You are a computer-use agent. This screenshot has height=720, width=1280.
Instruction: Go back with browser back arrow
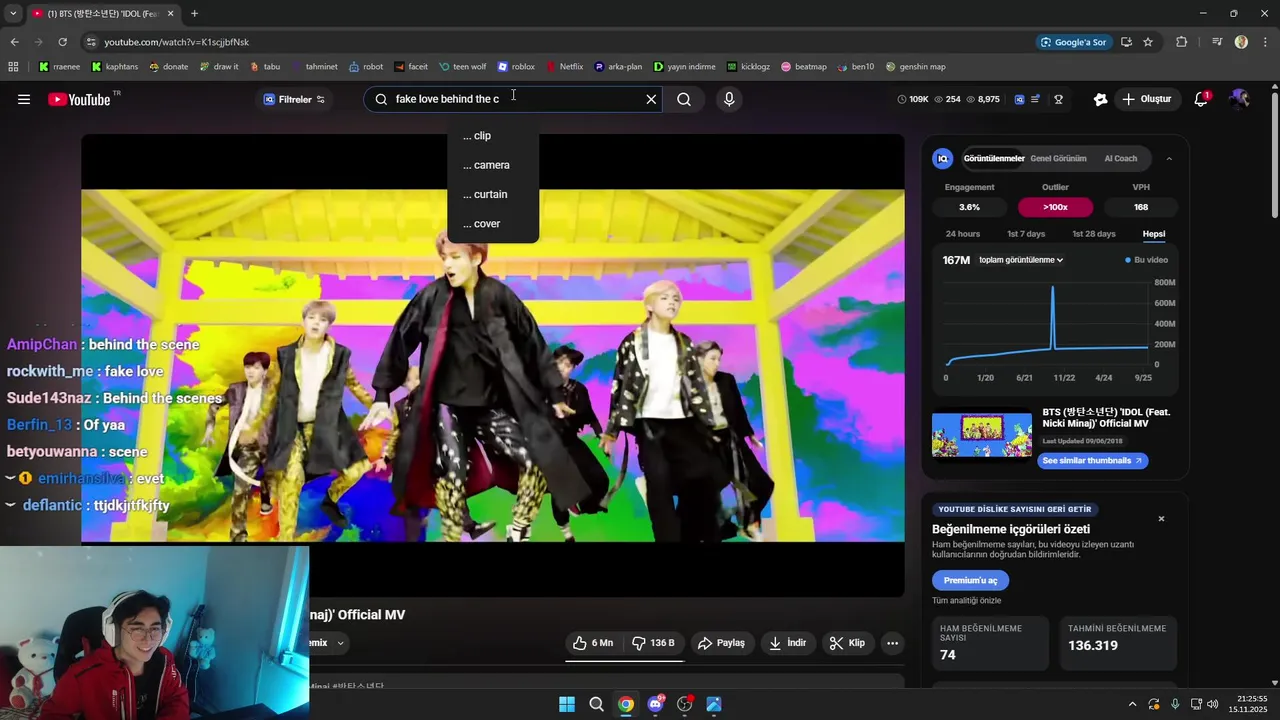14,42
